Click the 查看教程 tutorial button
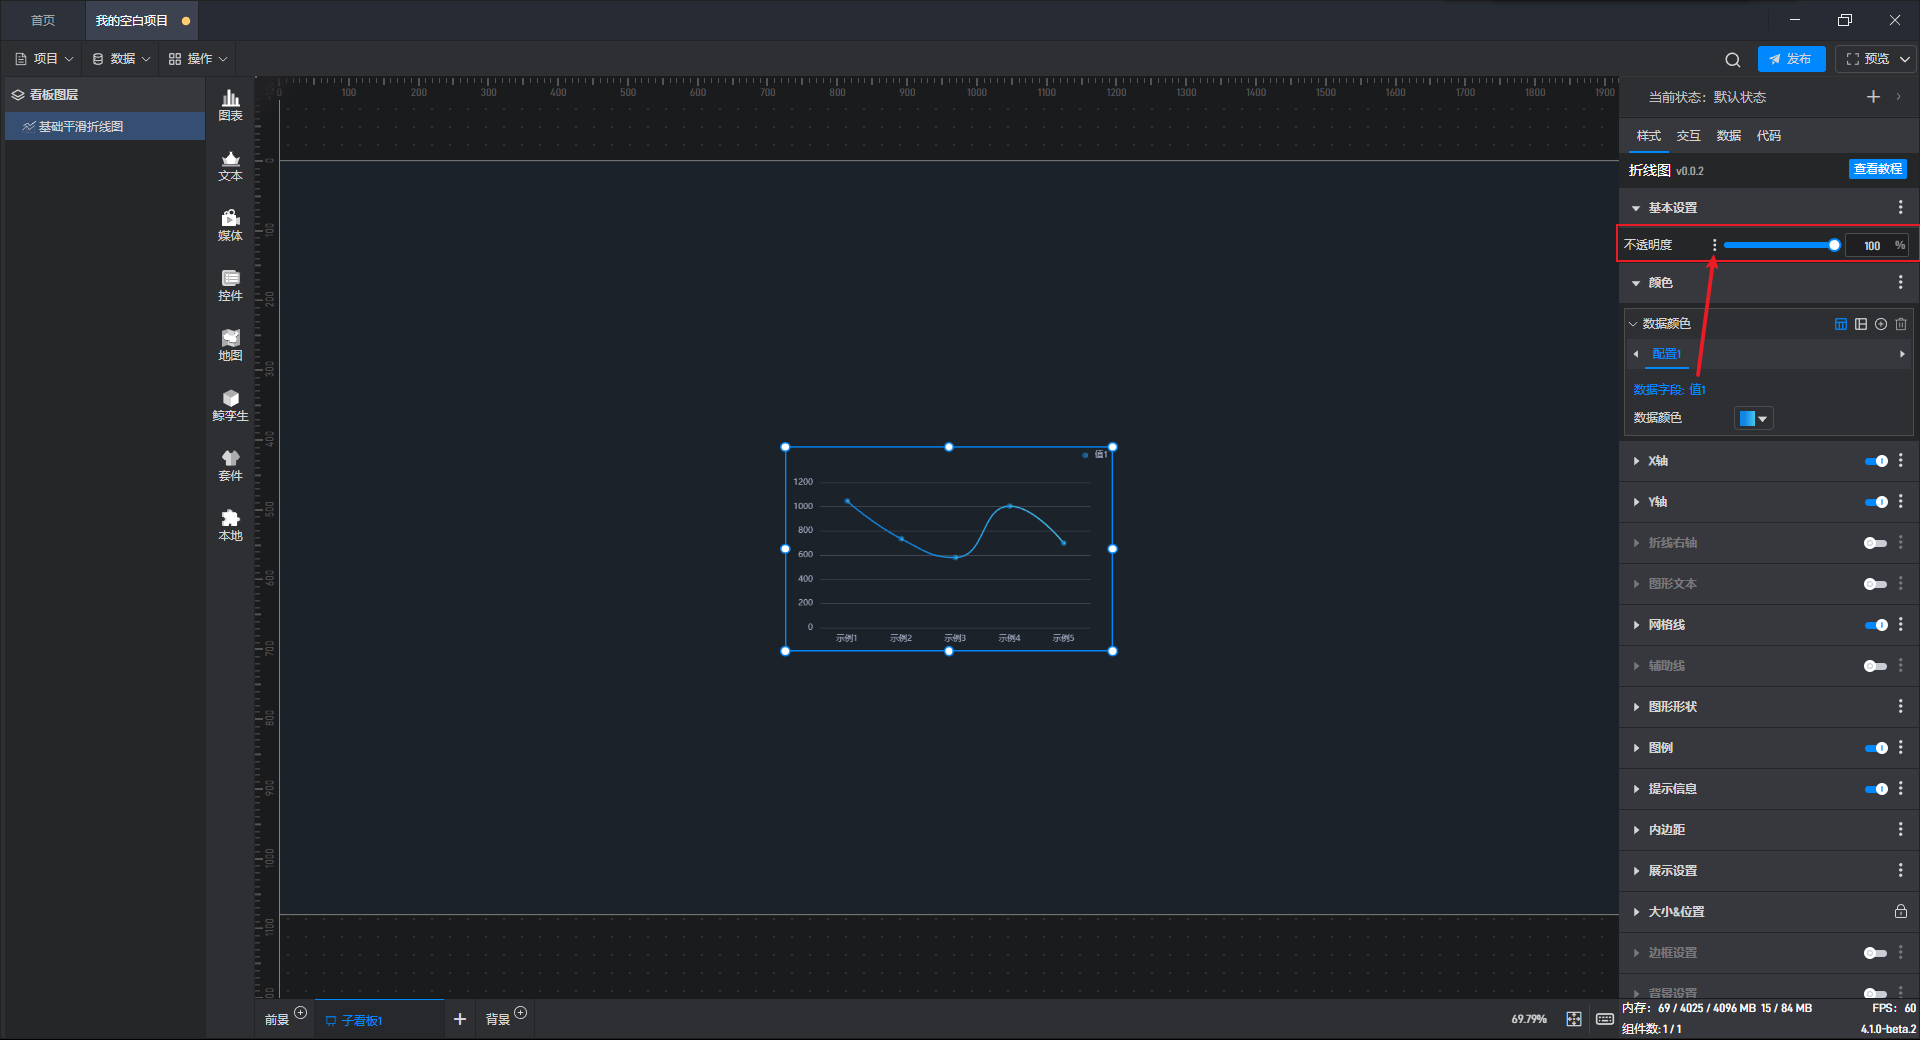1920x1040 pixels. pyautogui.click(x=1877, y=169)
